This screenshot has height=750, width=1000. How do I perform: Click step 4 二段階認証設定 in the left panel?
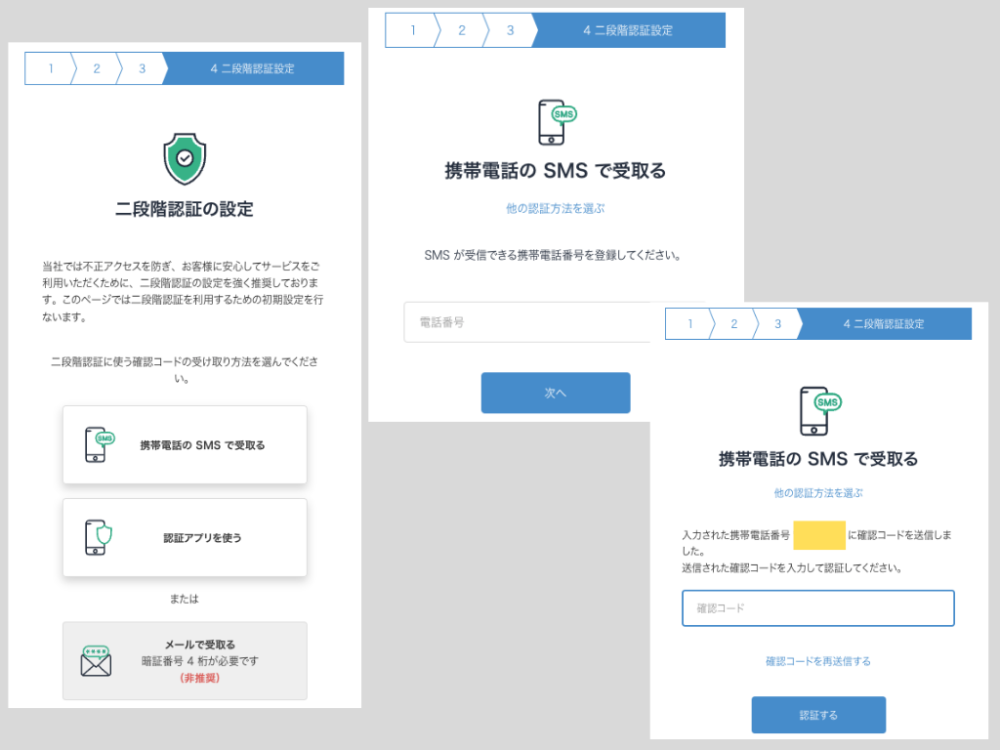(252, 69)
